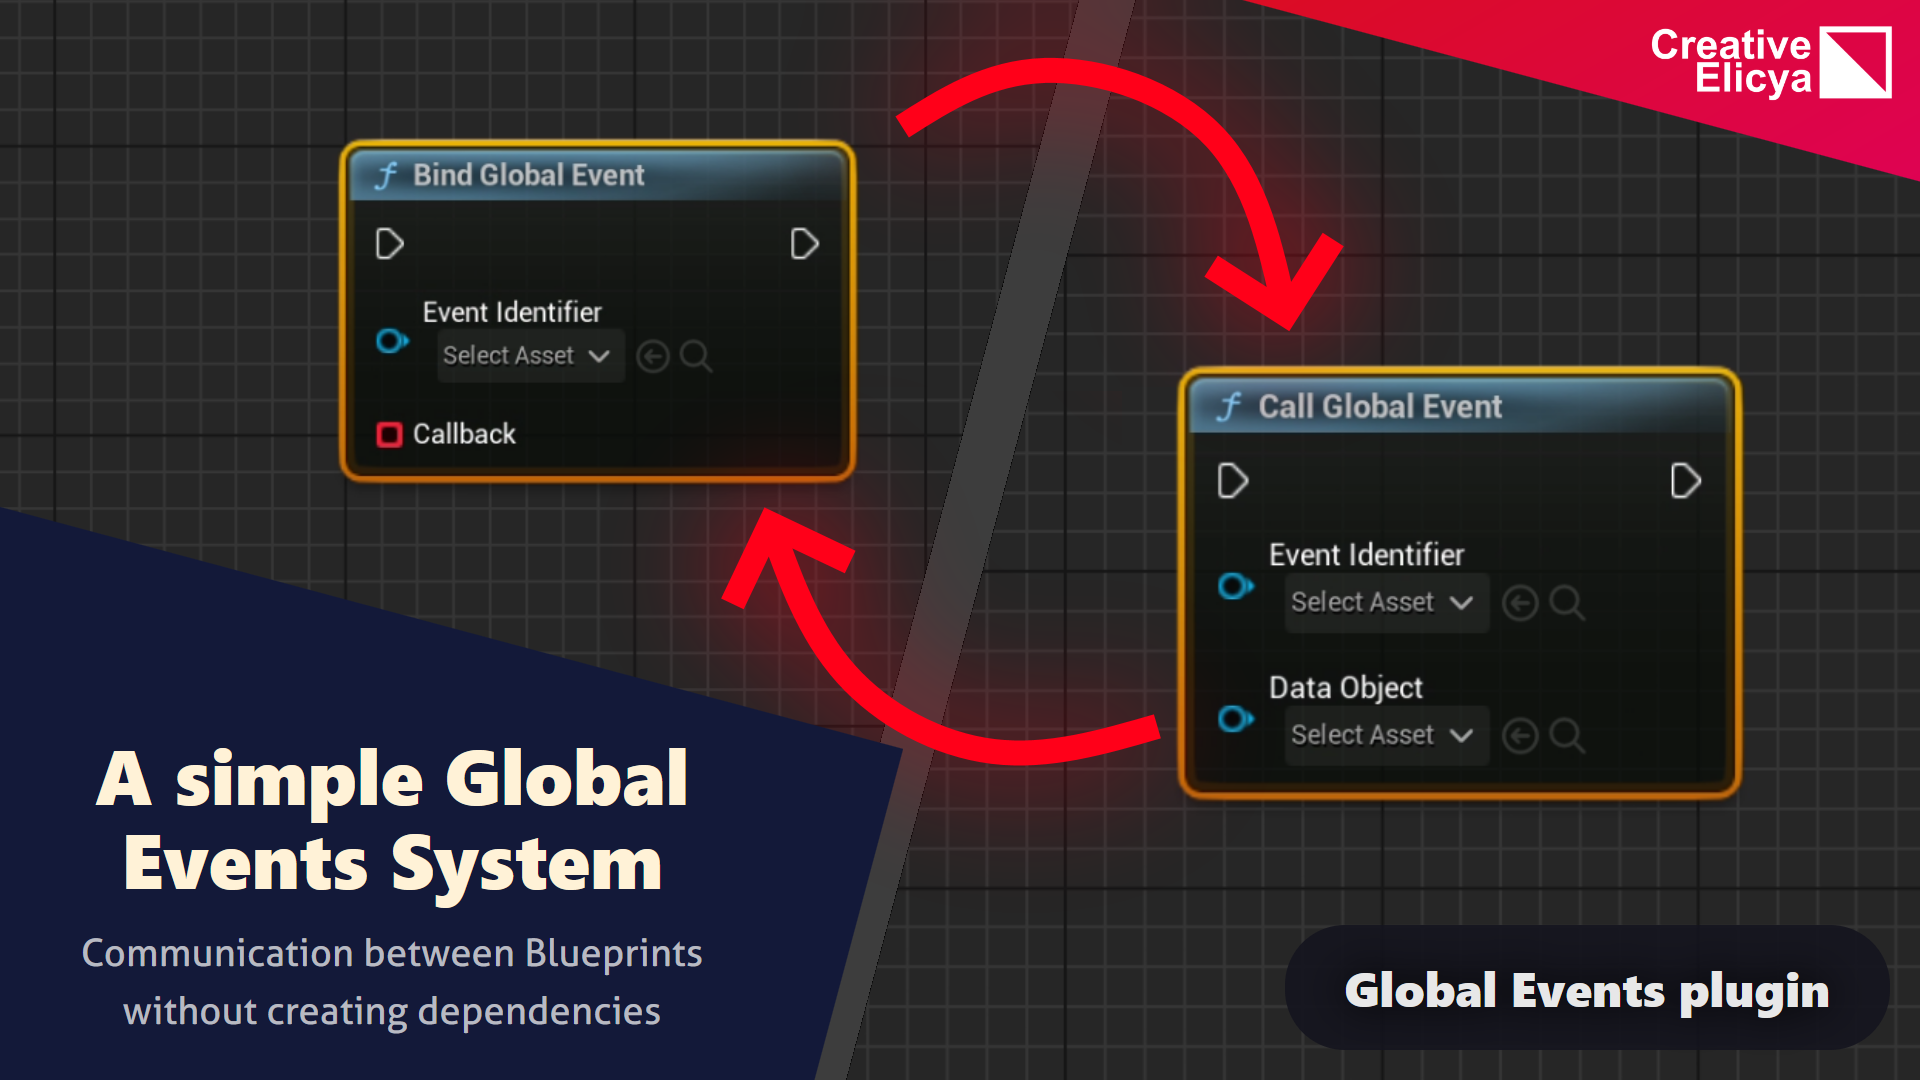Open the Select Asset dropdown under Event Identifier on Bind Global Event
Viewport: 1920px width, 1080px height.
[529, 356]
